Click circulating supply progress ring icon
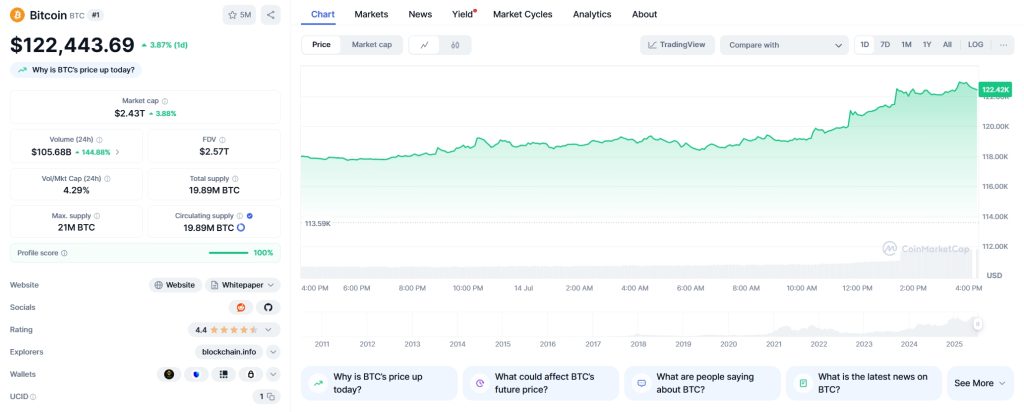This screenshot has width=1024, height=412. tap(240, 228)
